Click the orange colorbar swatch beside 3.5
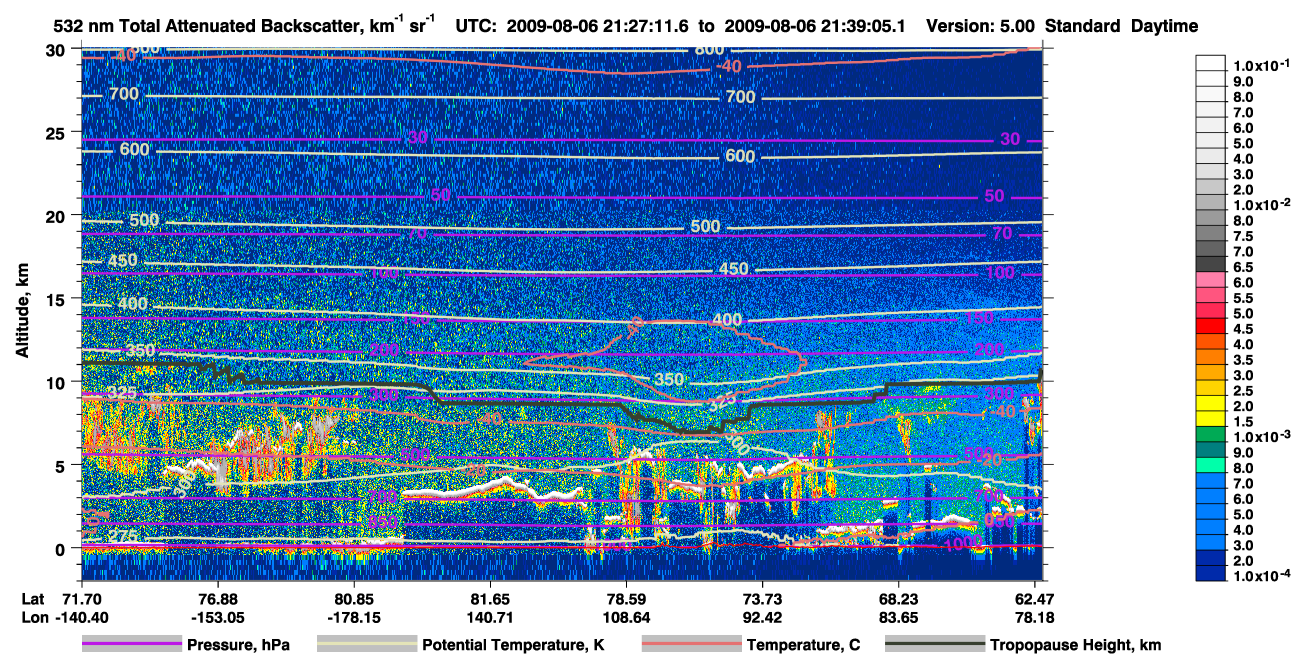Viewport: 1300px width, 667px height. coord(1211,357)
